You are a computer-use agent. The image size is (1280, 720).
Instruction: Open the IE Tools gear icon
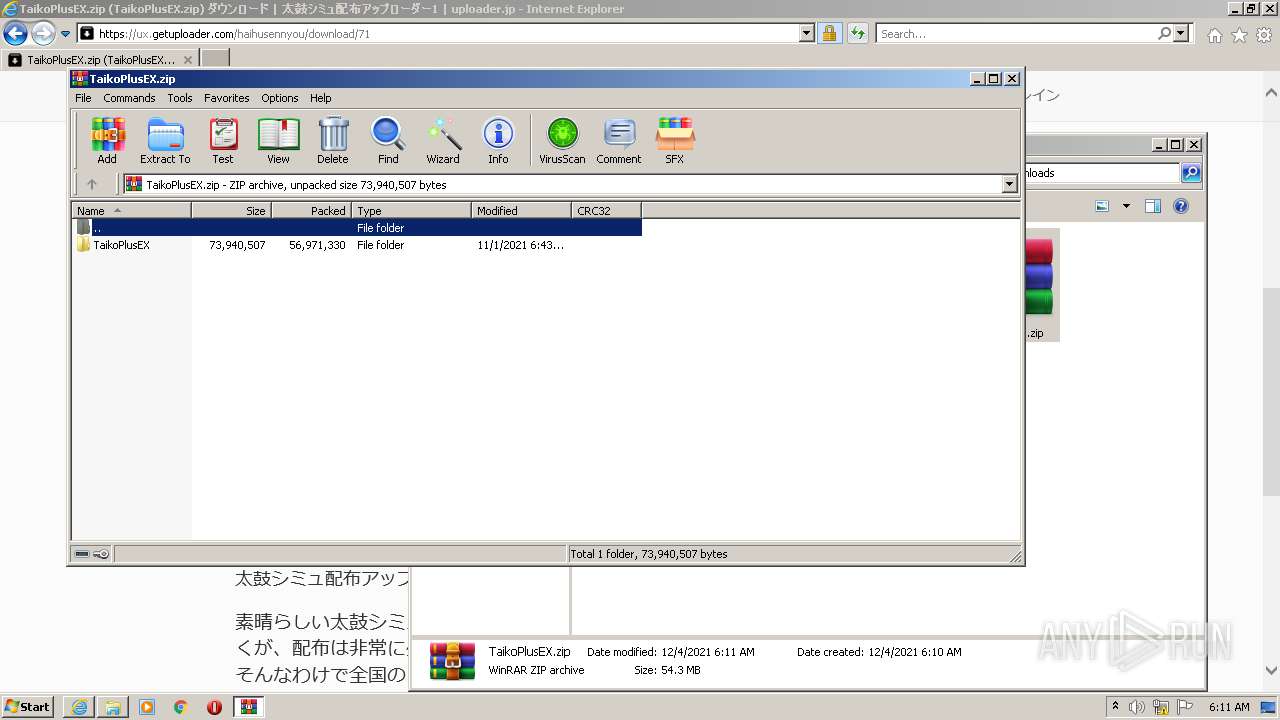(1264, 35)
